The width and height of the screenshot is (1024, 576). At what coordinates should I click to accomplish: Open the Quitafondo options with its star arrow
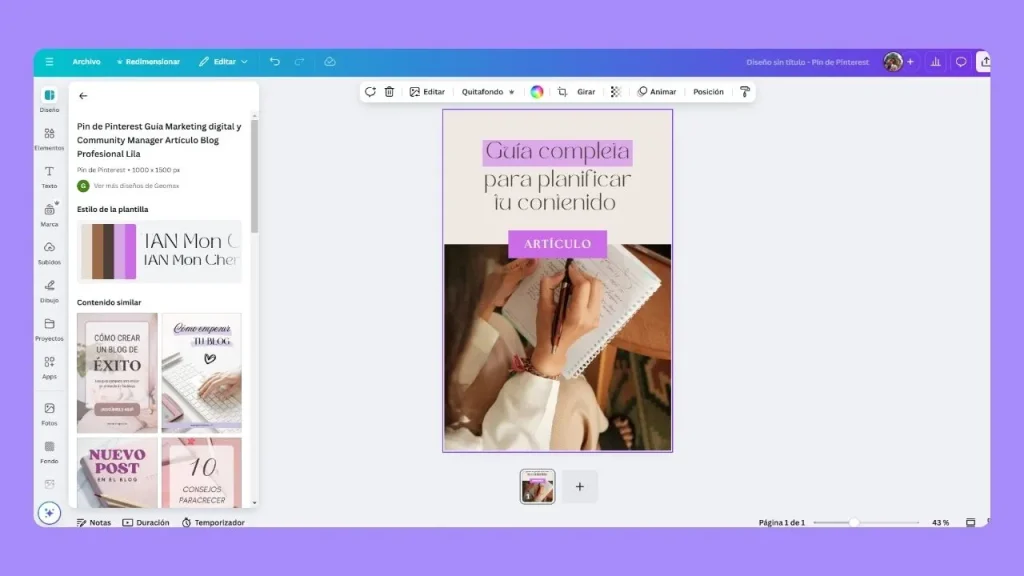coord(512,91)
